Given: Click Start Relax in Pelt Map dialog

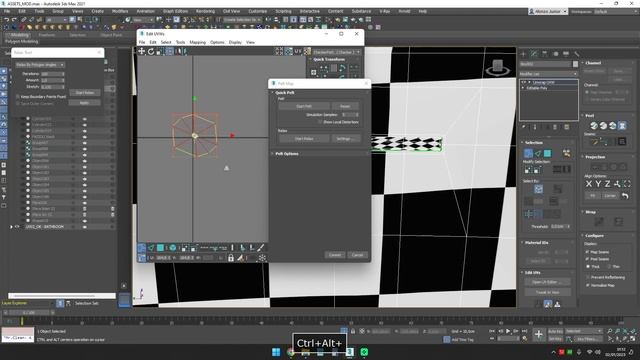Looking at the screenshot, I should [x=304, y=139].
